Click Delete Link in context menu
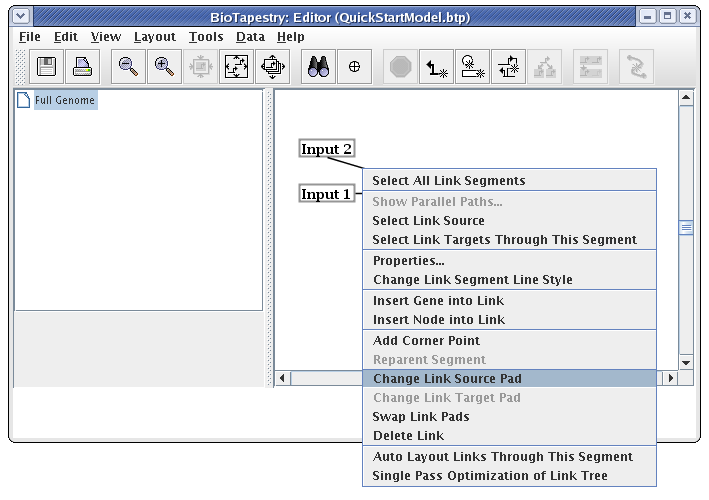This screenshot has width=709, height=500. [x=408, y=436]
